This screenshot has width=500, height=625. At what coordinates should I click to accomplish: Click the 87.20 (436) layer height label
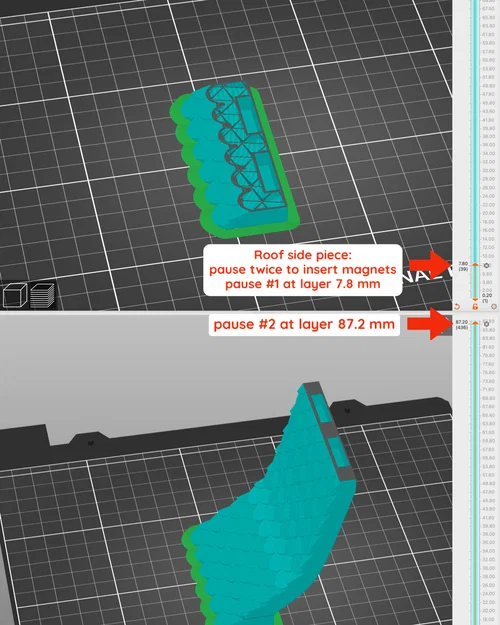tap(462, 324)
